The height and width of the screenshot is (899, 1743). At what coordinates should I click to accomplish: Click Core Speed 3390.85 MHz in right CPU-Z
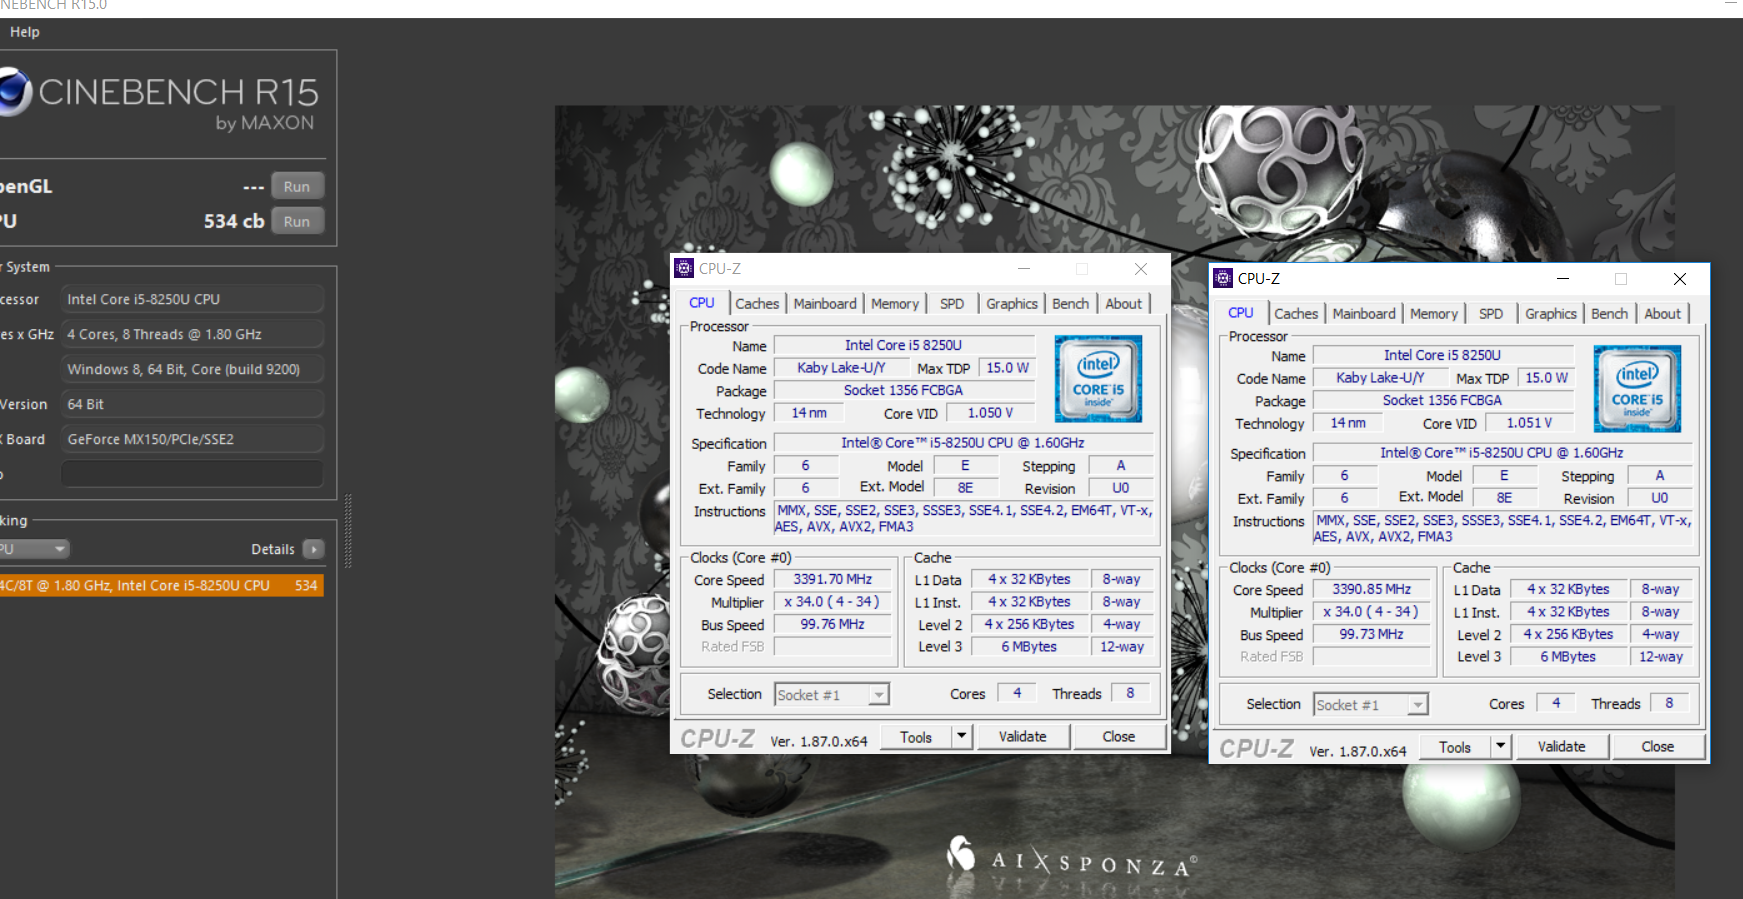[x=1372, y=589]
